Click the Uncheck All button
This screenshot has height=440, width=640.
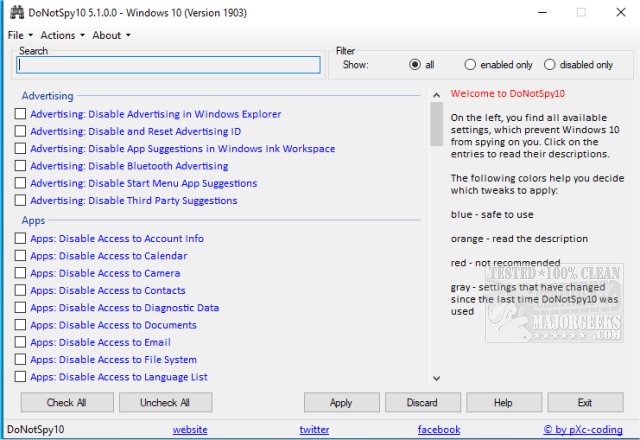[x=165, y=402]
